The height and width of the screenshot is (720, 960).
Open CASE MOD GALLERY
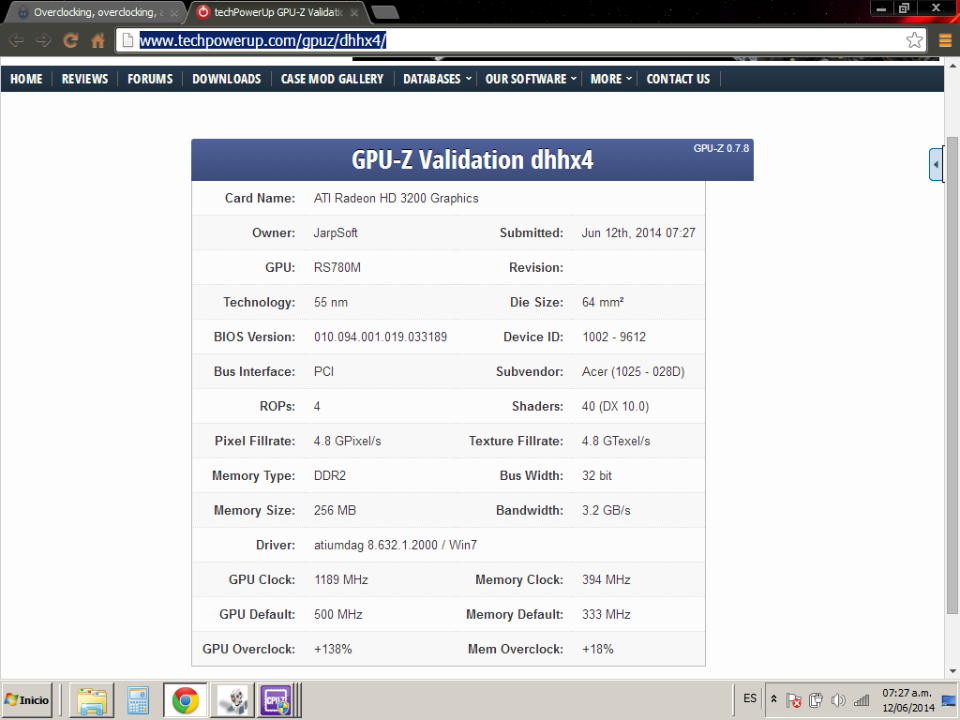332,79
